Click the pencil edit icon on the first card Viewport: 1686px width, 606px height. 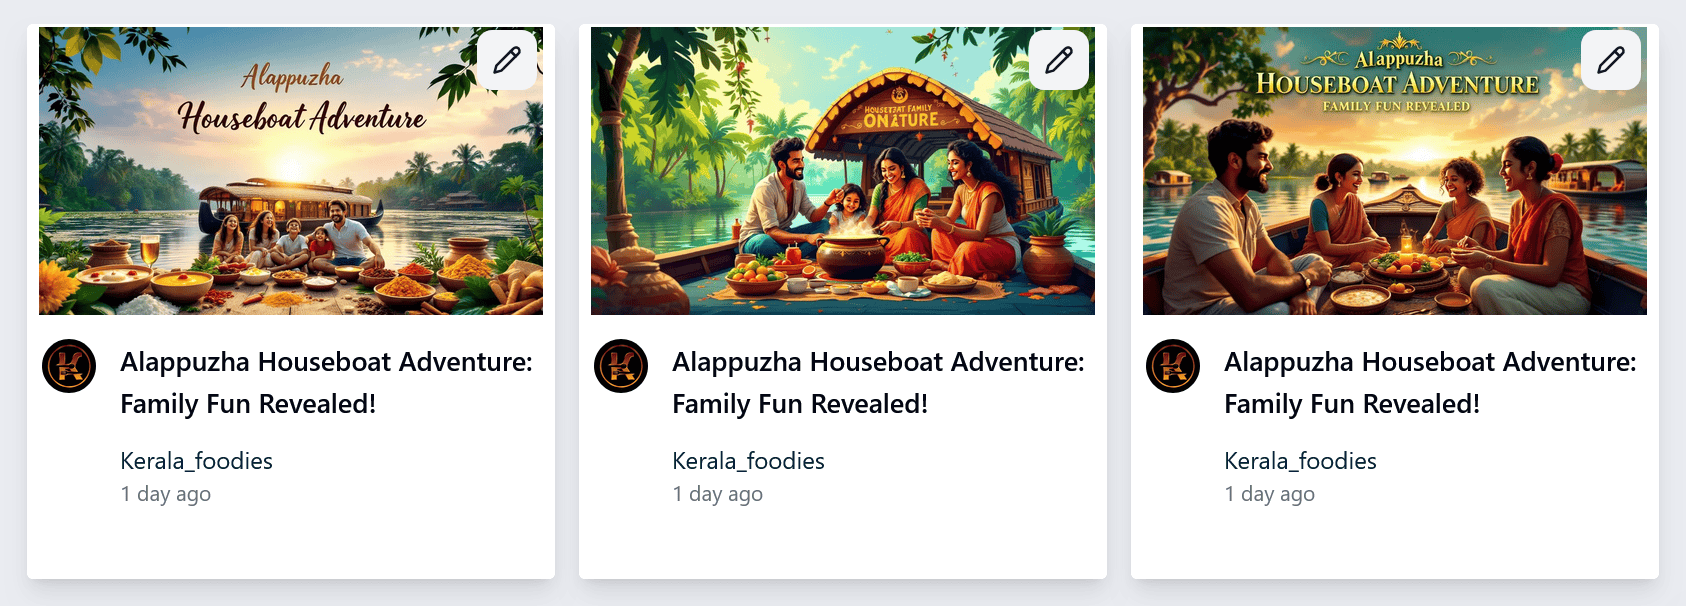[507, 60]
